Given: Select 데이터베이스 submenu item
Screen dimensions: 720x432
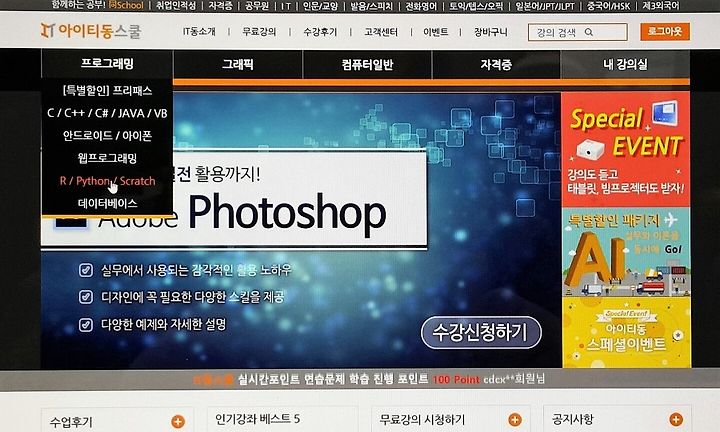Looking at the screenshot, I should [107, 203].
